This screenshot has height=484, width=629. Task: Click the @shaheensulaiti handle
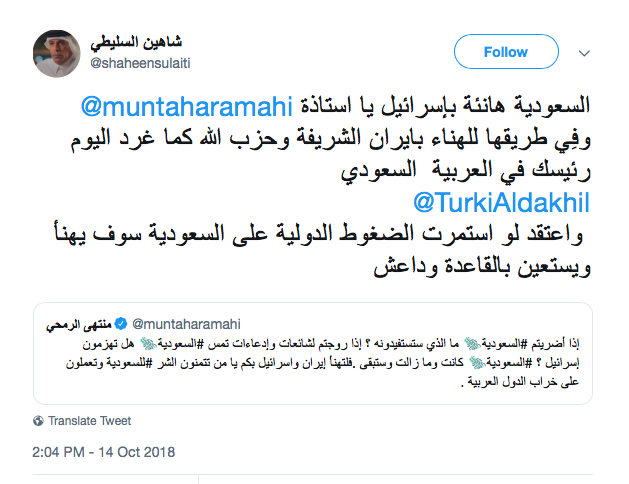(x=141, y=62)
